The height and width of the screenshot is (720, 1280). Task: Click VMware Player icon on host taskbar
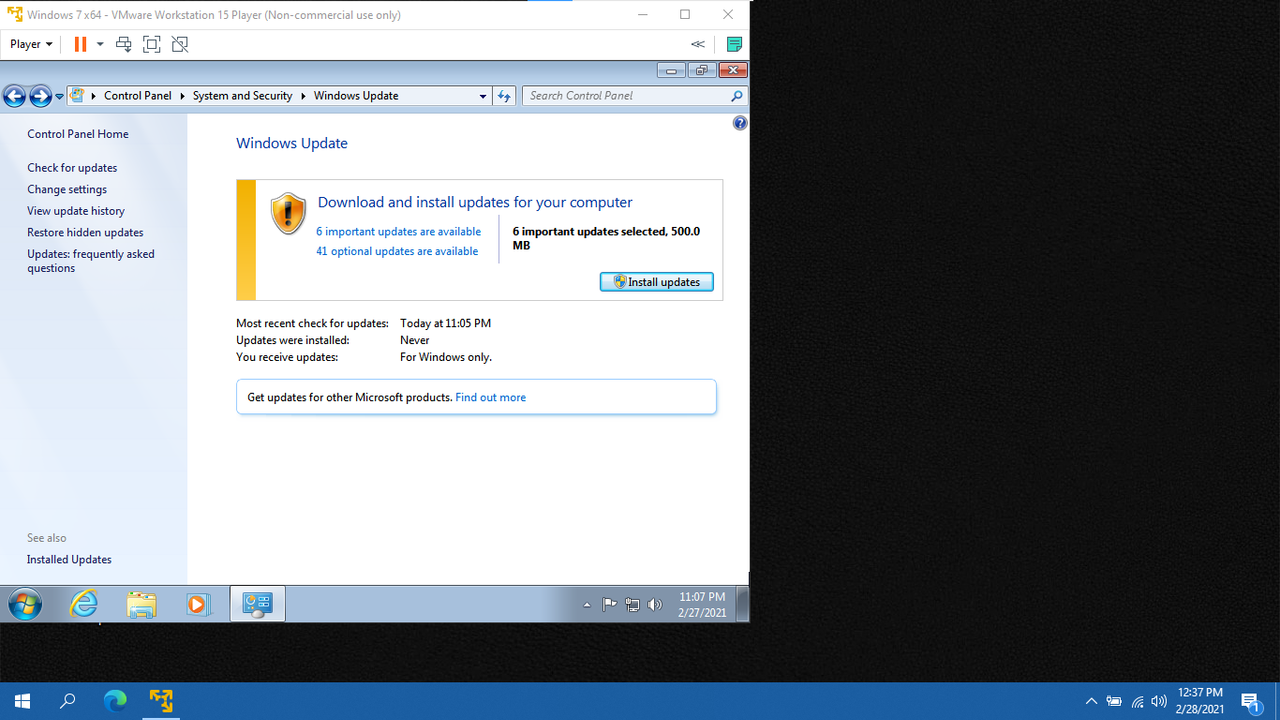(161, 701)
